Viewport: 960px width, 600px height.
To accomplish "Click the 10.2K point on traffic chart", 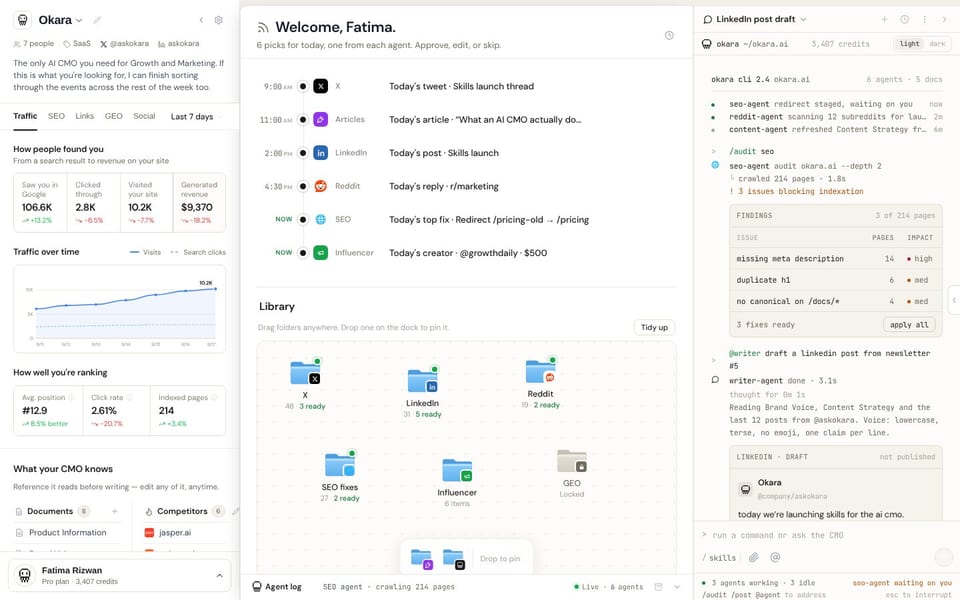I will pyautogui.click(x=216, y=289).
